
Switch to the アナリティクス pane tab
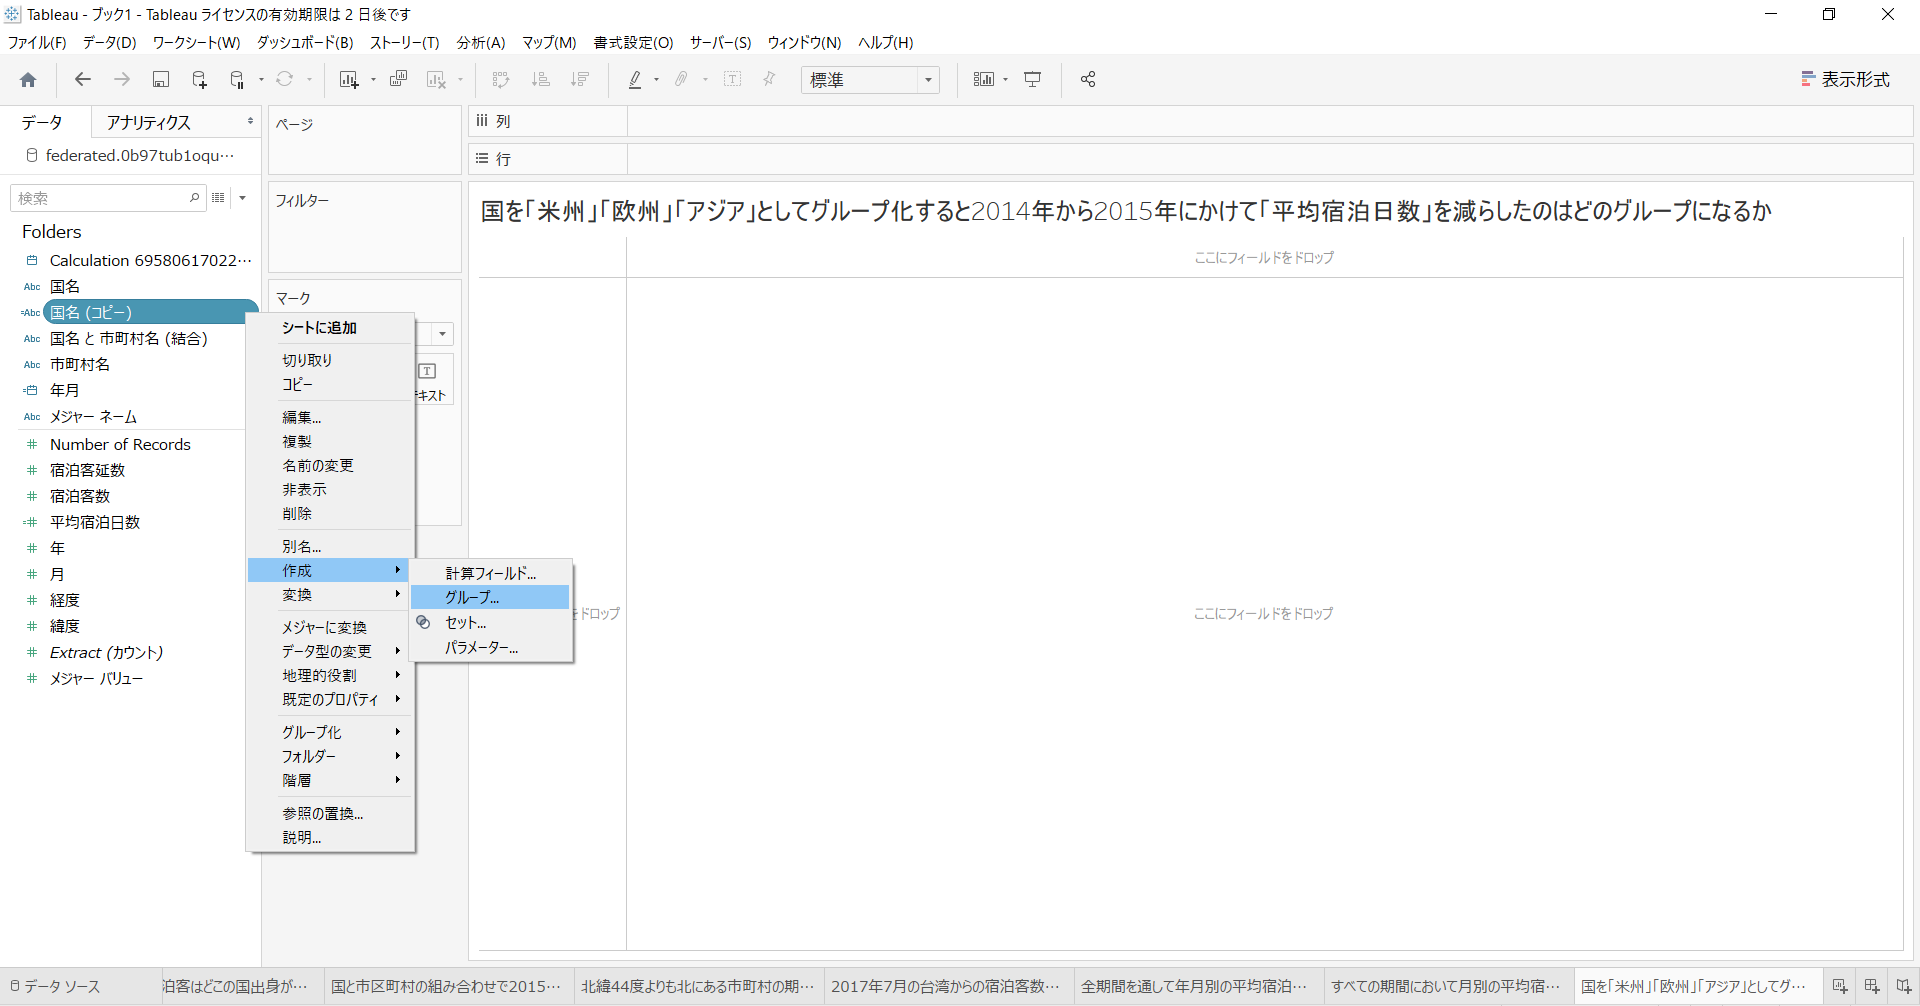click(x=149, y=122)
